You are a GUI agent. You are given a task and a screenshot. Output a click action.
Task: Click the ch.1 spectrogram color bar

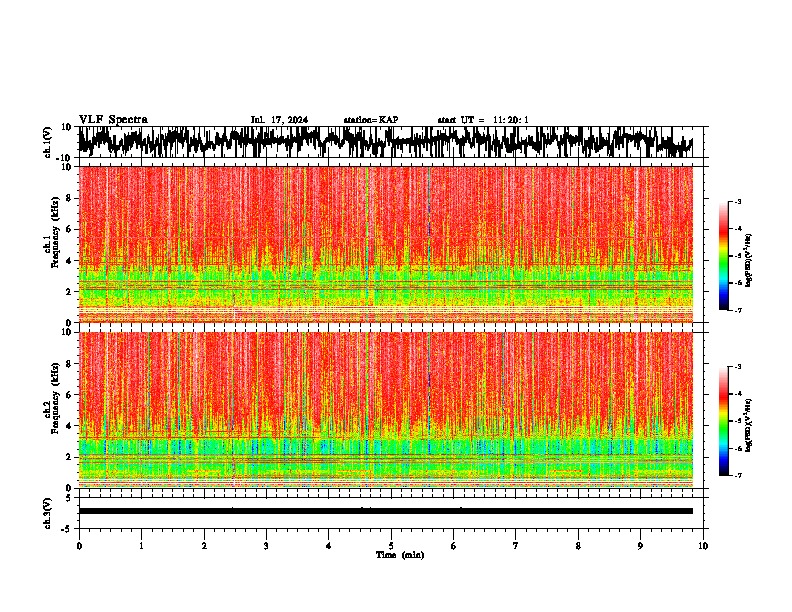(723, 256)
